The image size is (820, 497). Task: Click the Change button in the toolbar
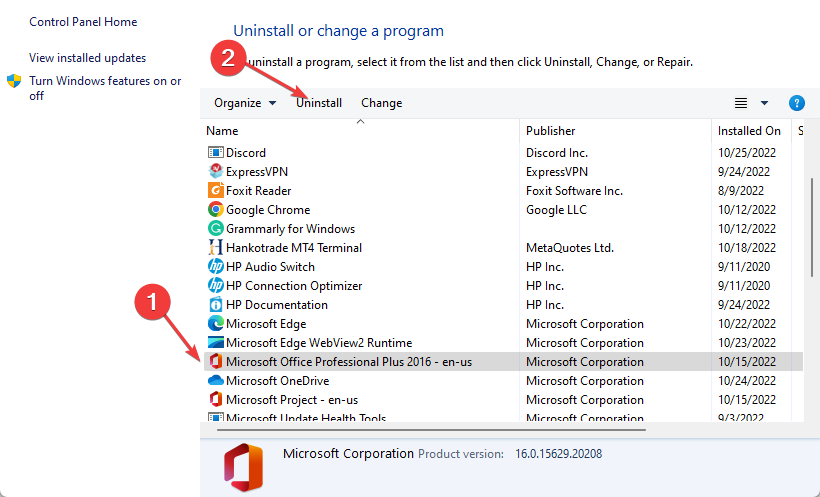381,103
